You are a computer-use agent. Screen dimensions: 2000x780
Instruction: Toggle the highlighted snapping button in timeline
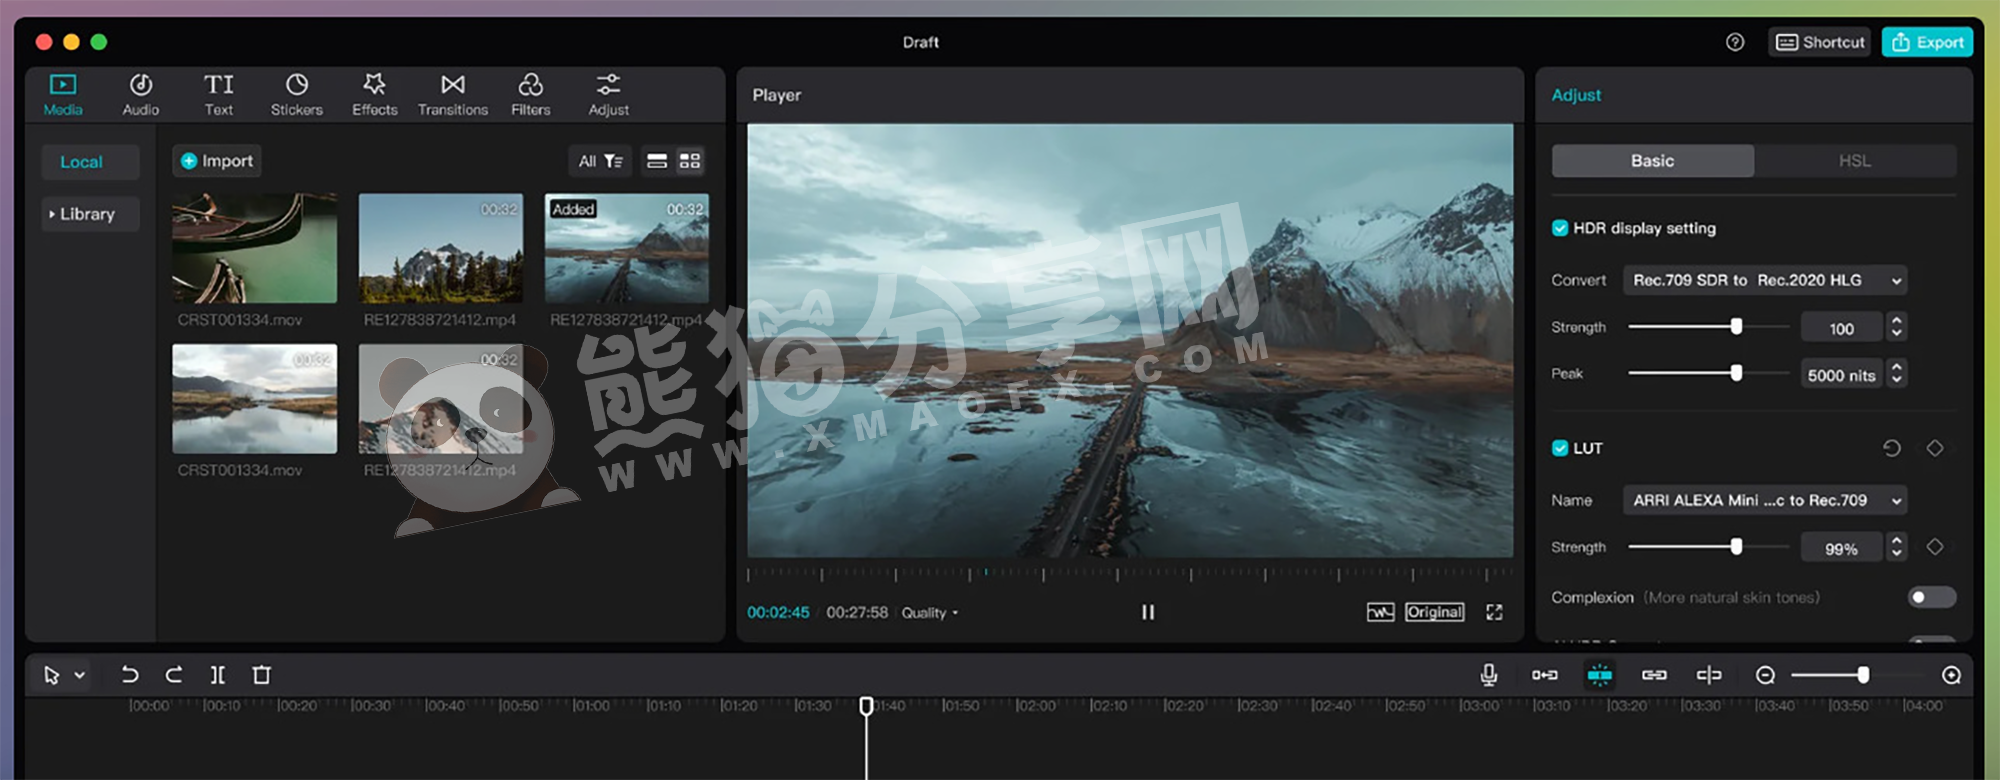tap(1600, 675)
